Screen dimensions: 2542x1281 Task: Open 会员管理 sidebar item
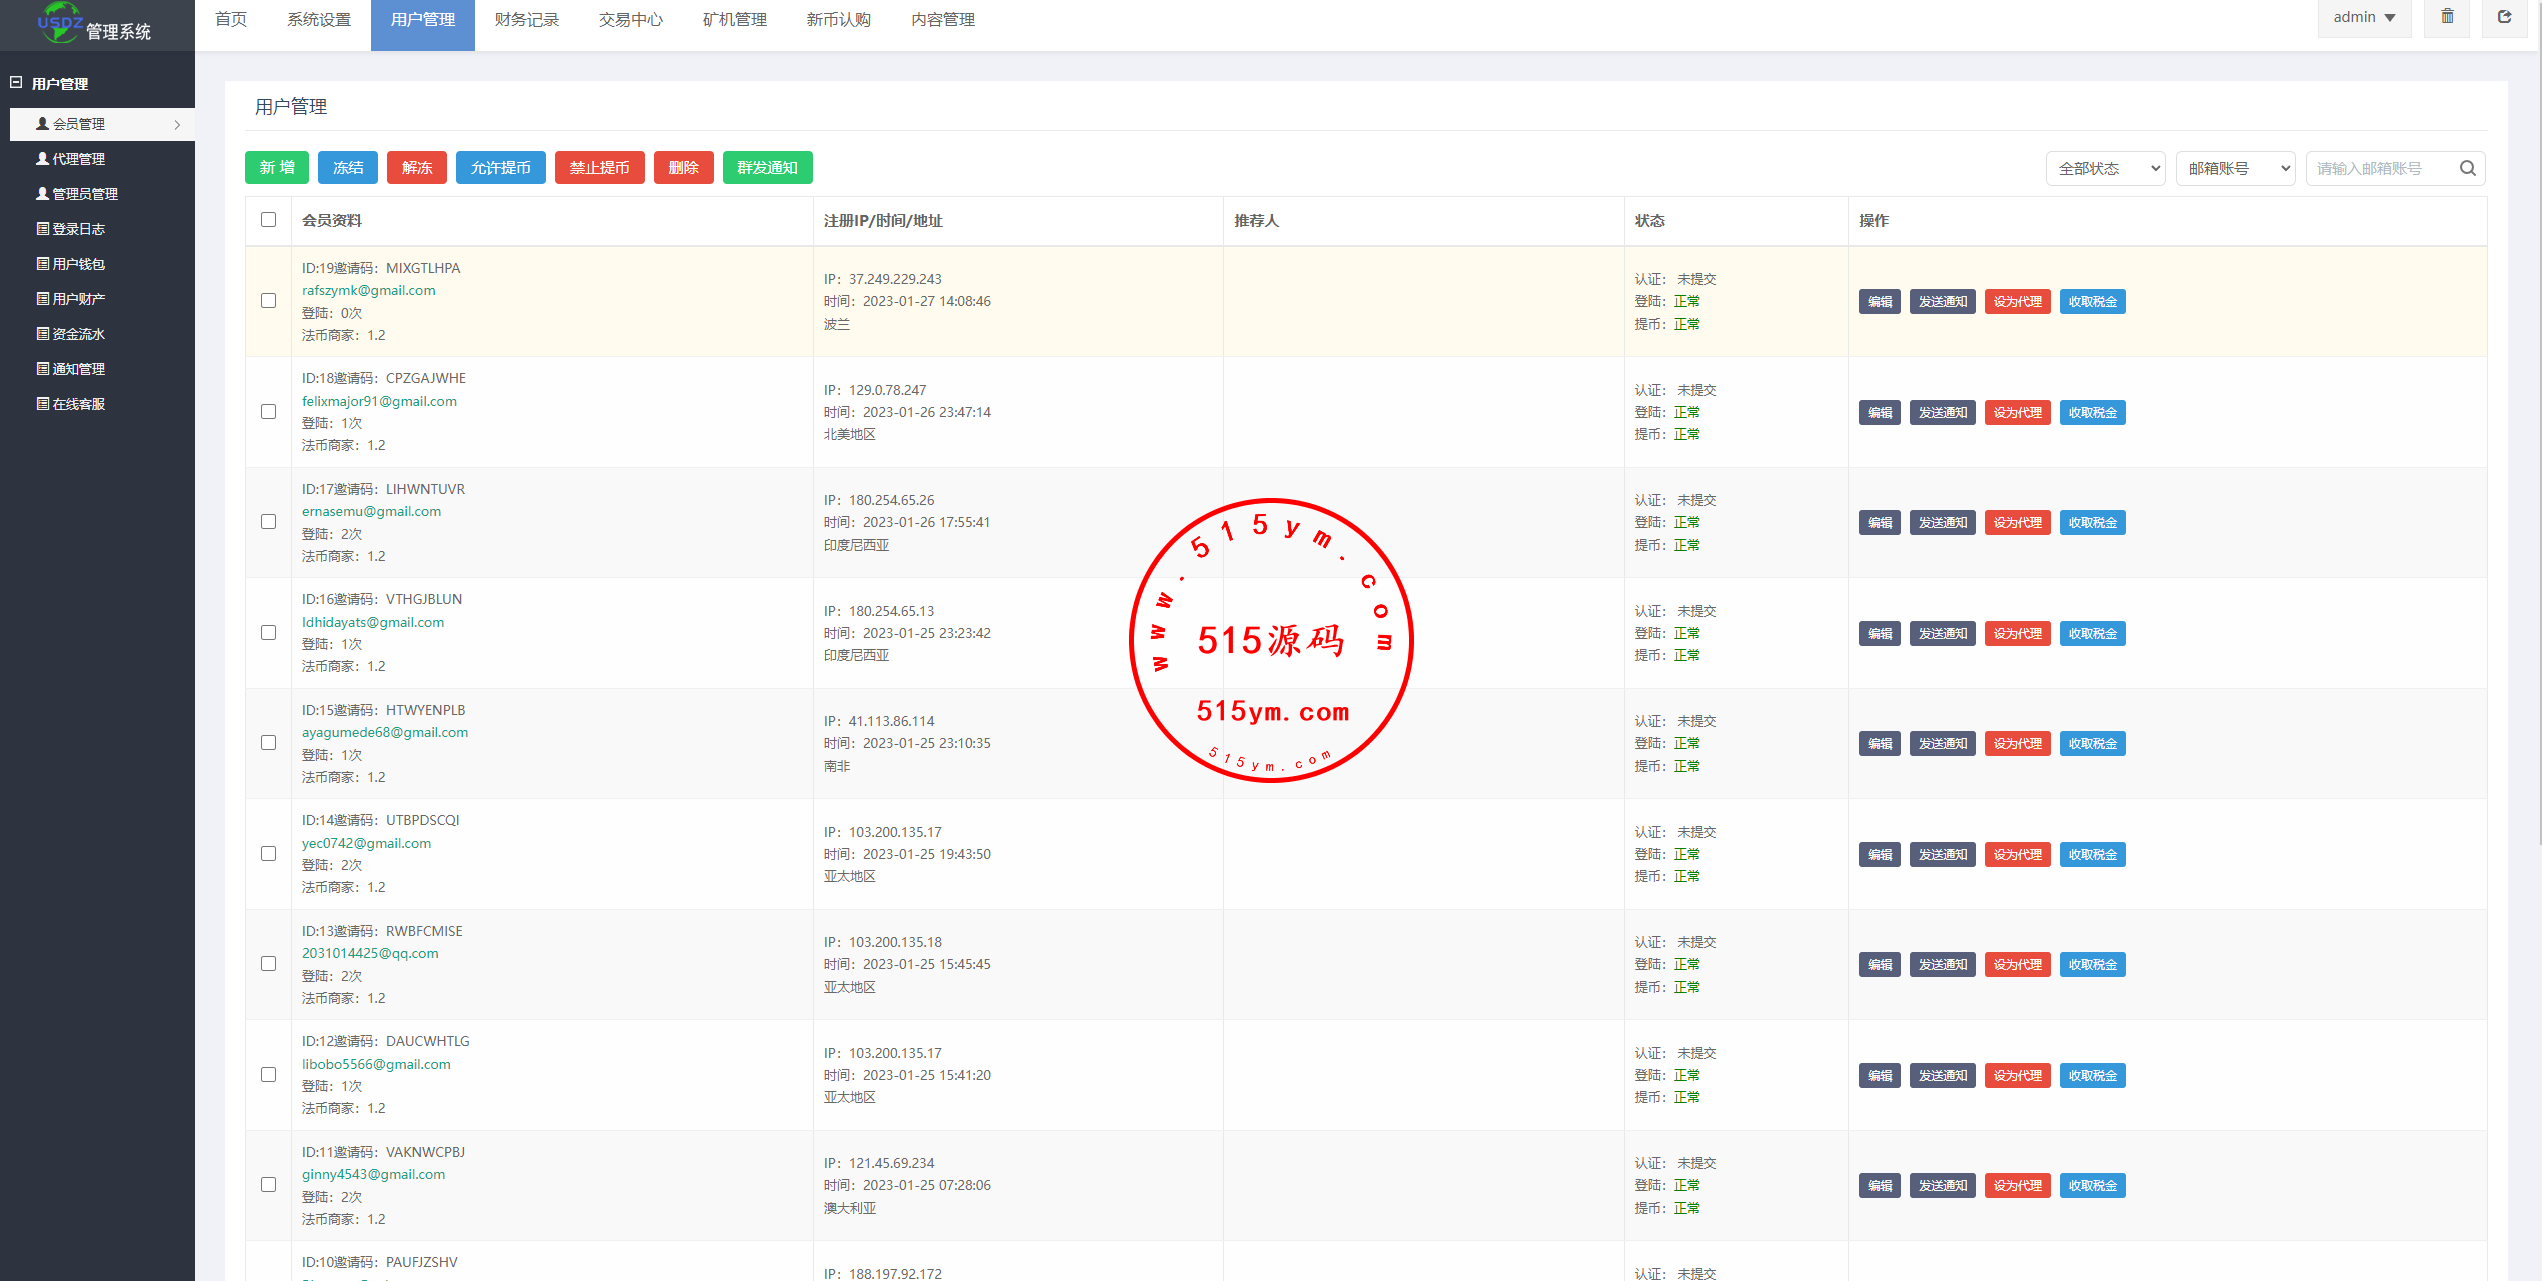pyautogui.click(x=79, y=124)
